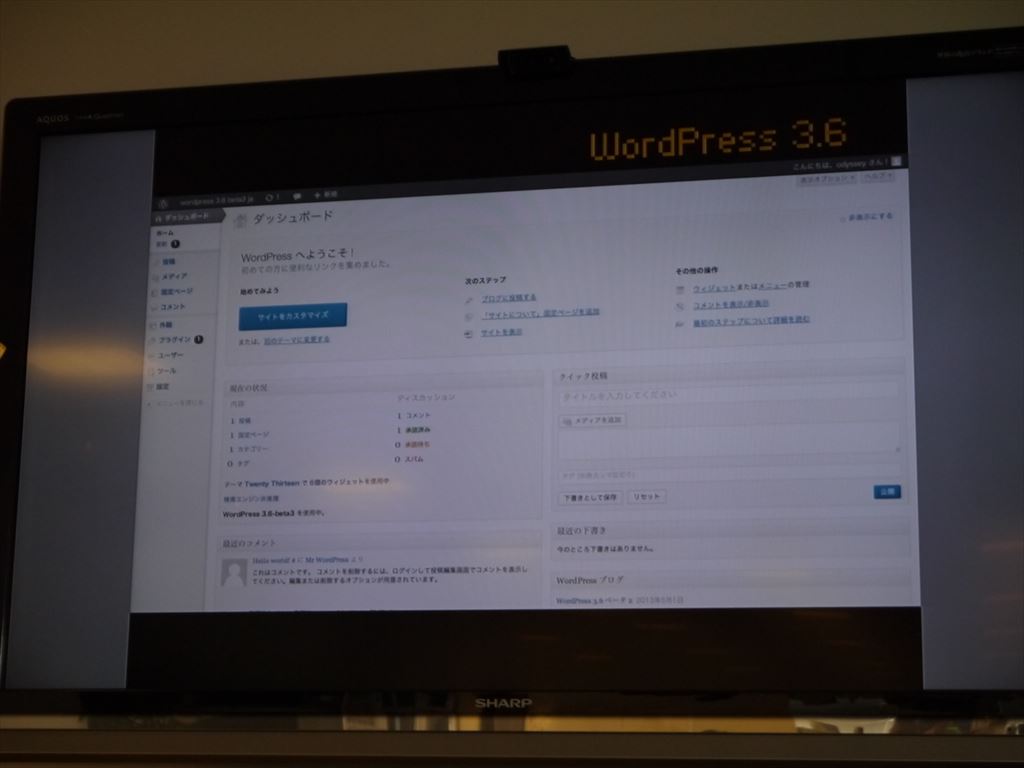Click the page icon beside 固定ページを追加
1024x768 pixels.
click(469, 317)
